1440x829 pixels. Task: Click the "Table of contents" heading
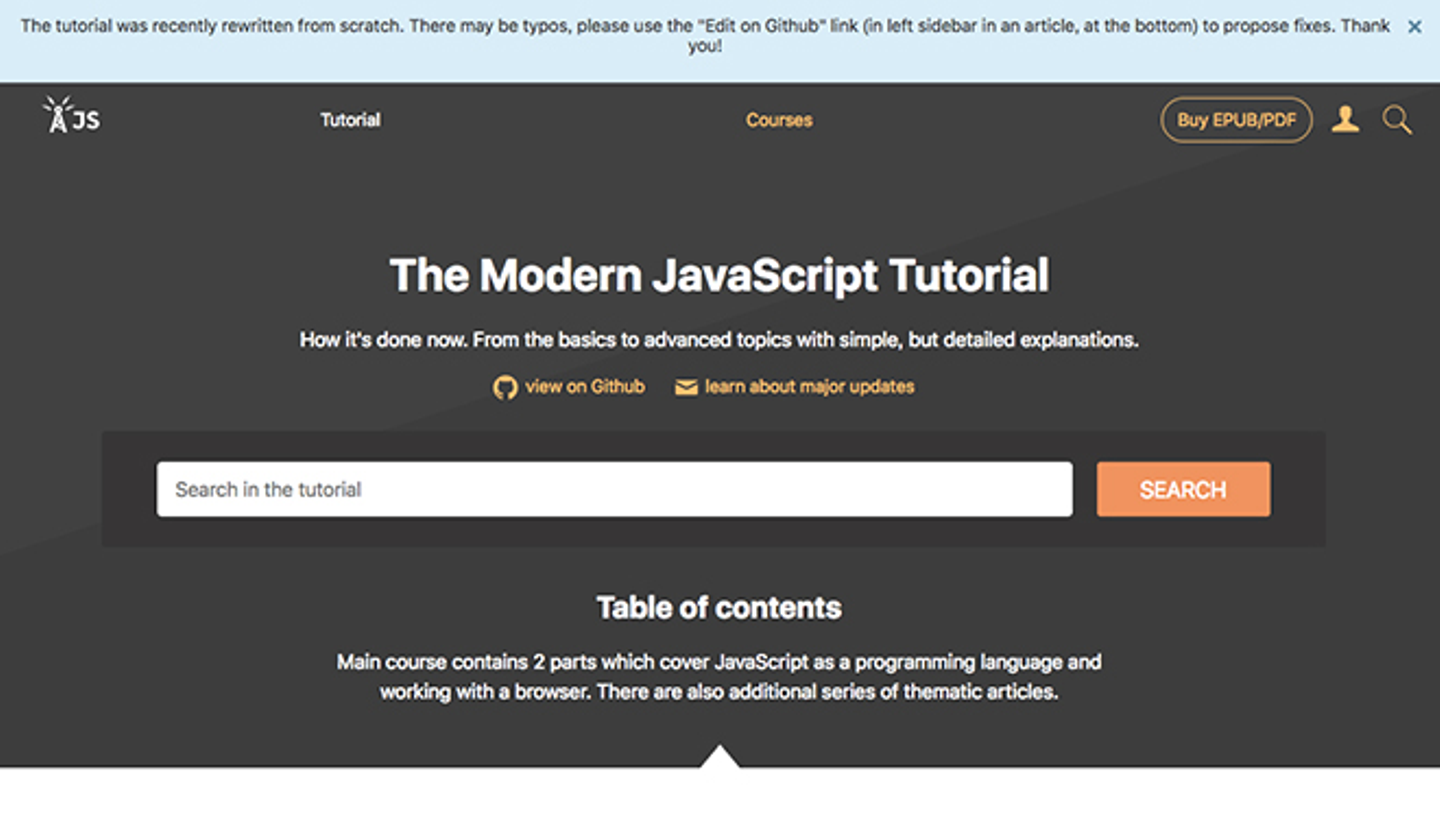click(719, 607)
